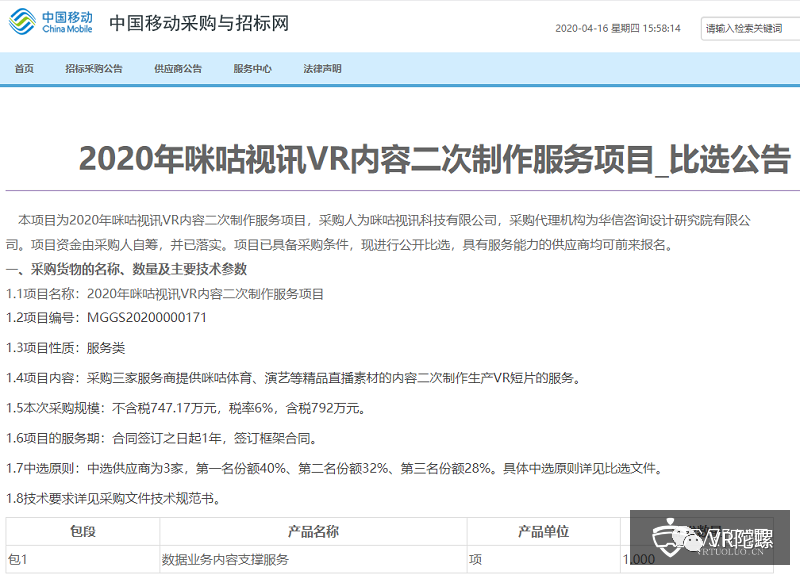800x575 pixels.
Task: Click the China Mobile logo icon
Action: (22, 21)
